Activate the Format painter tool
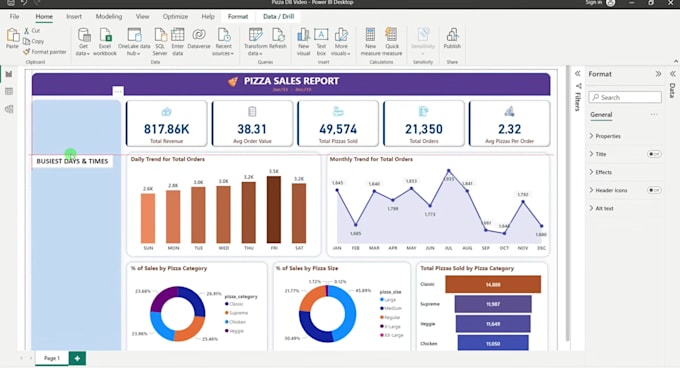This screenshot has height=368, width=680. 45,52
